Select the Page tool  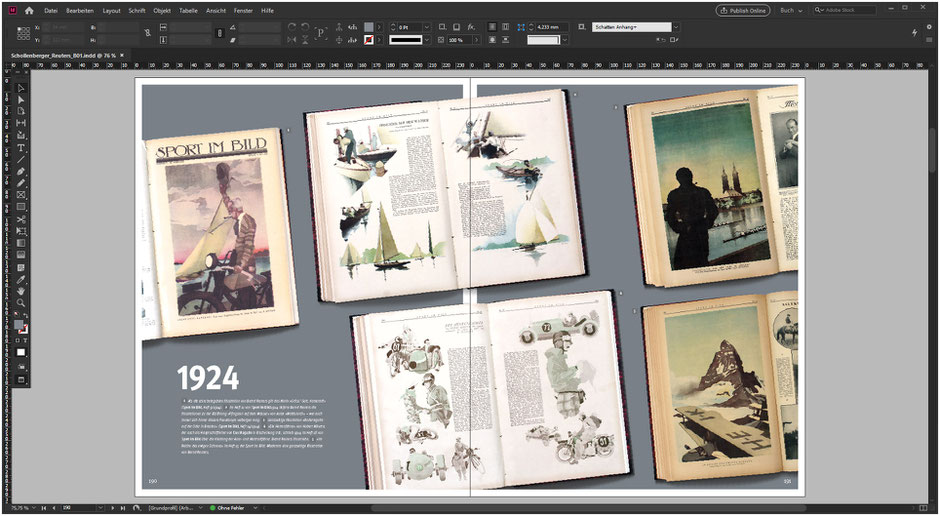click(x=21, y=111)
